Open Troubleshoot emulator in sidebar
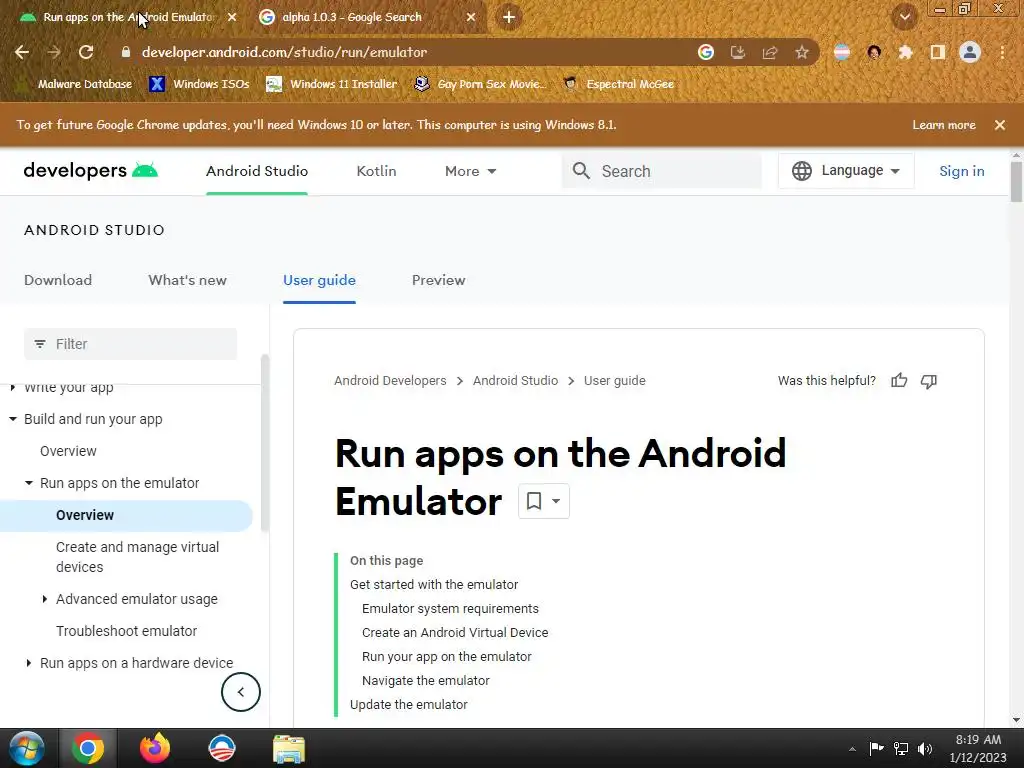1024x768 pixels. pos(126,631)
